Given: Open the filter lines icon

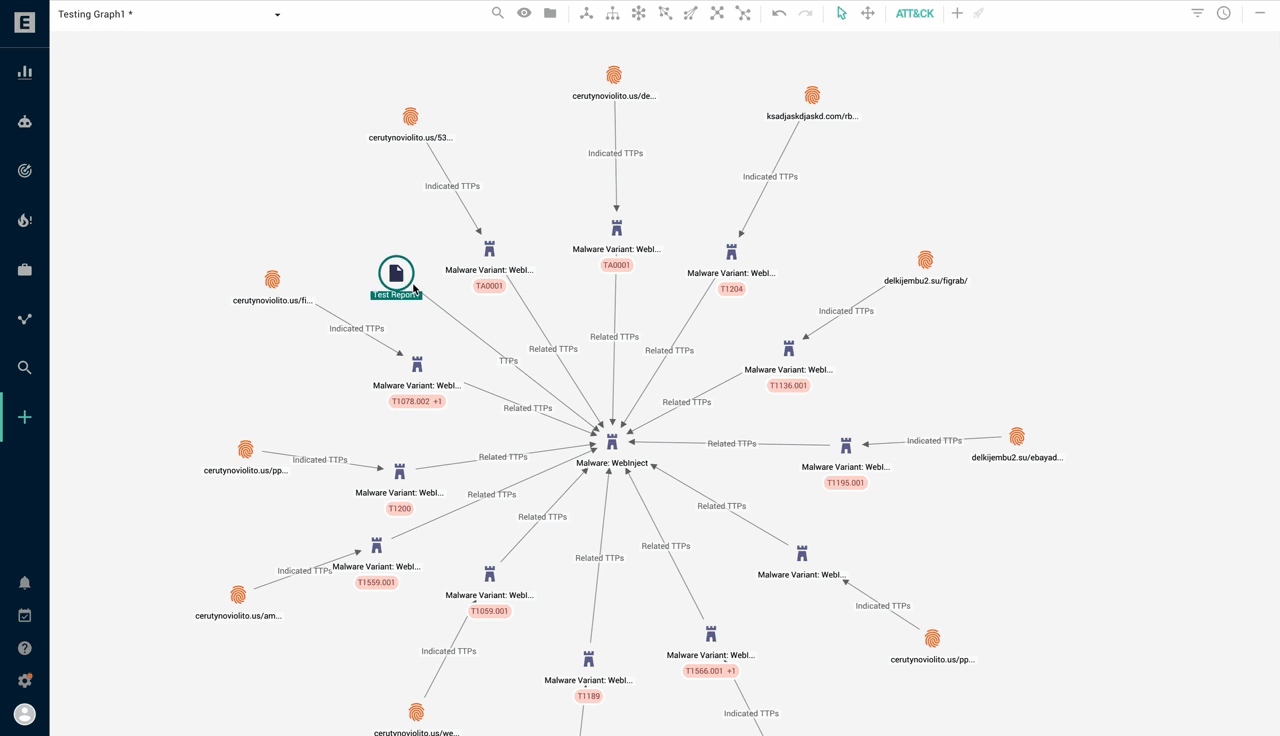Looking at the screenshot, I should point(1197,13).
